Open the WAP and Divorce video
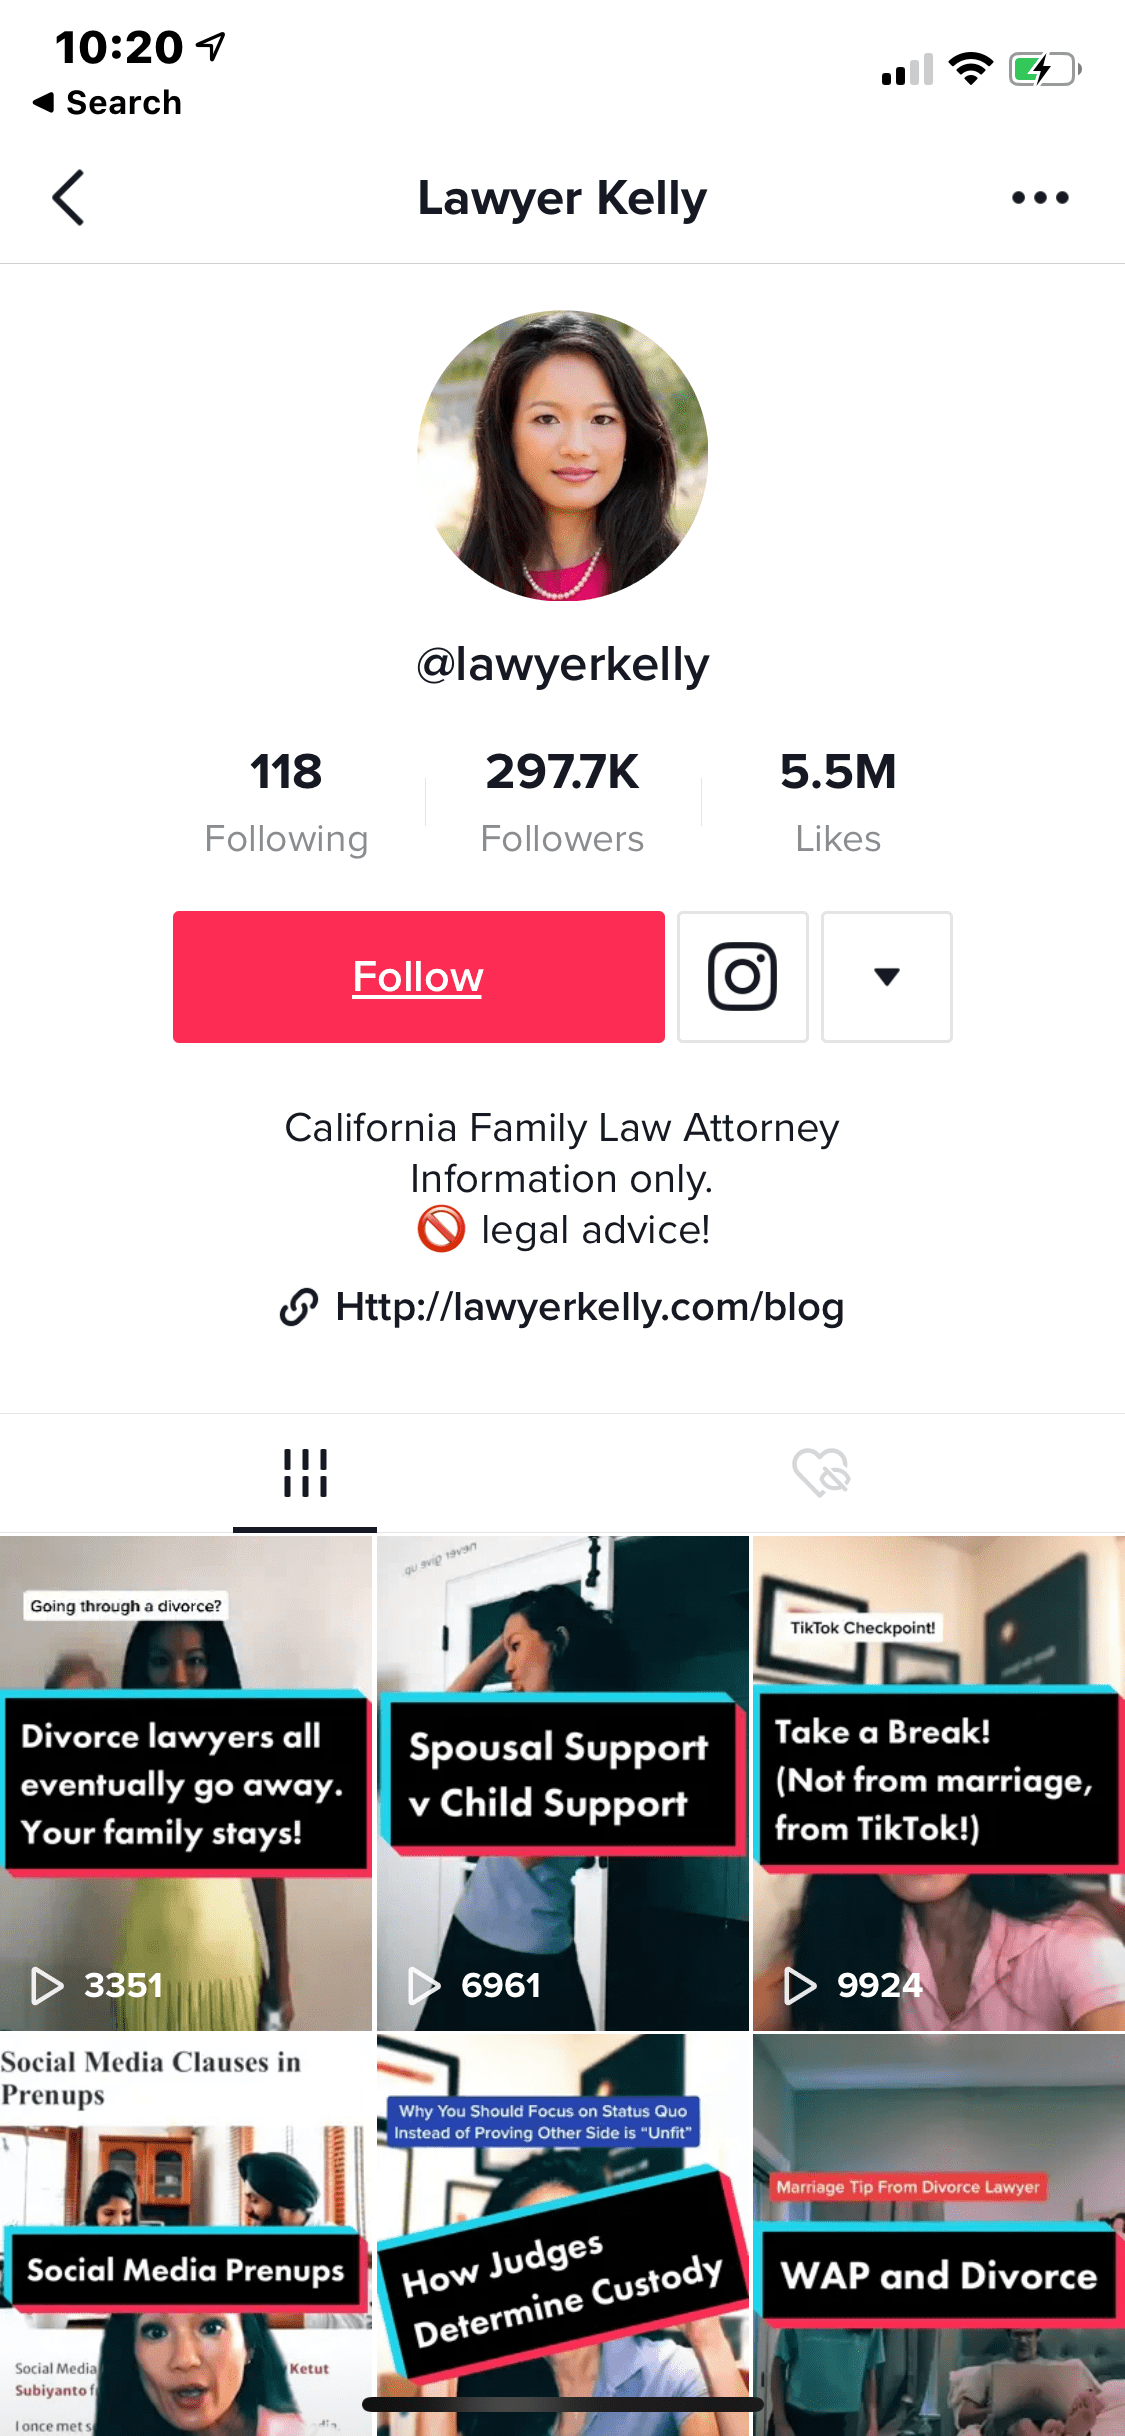 [939, 2235]
